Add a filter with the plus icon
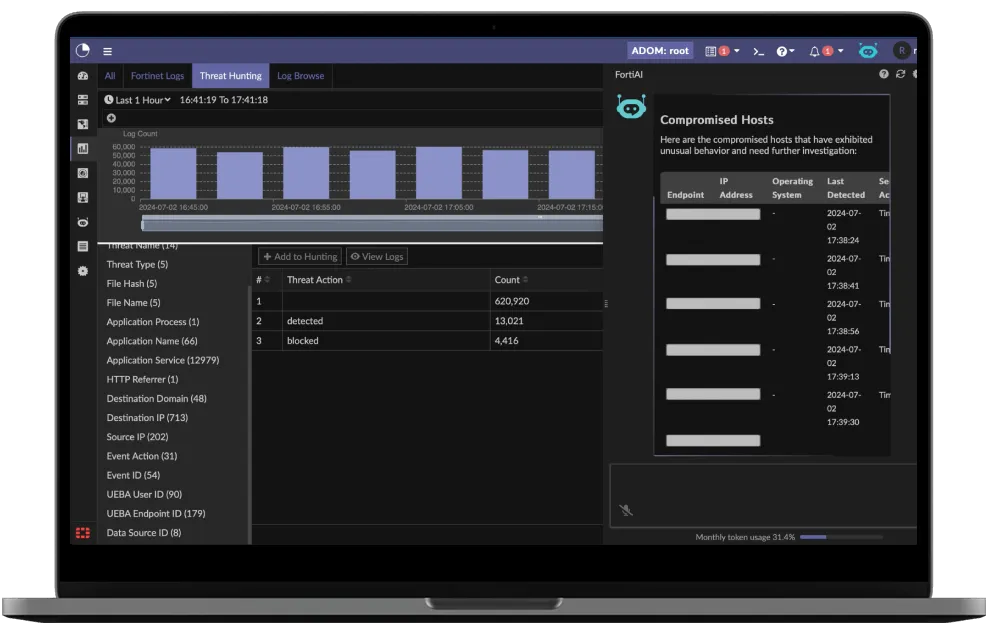This screenshot has width=986, height=637. coord(111,118)
